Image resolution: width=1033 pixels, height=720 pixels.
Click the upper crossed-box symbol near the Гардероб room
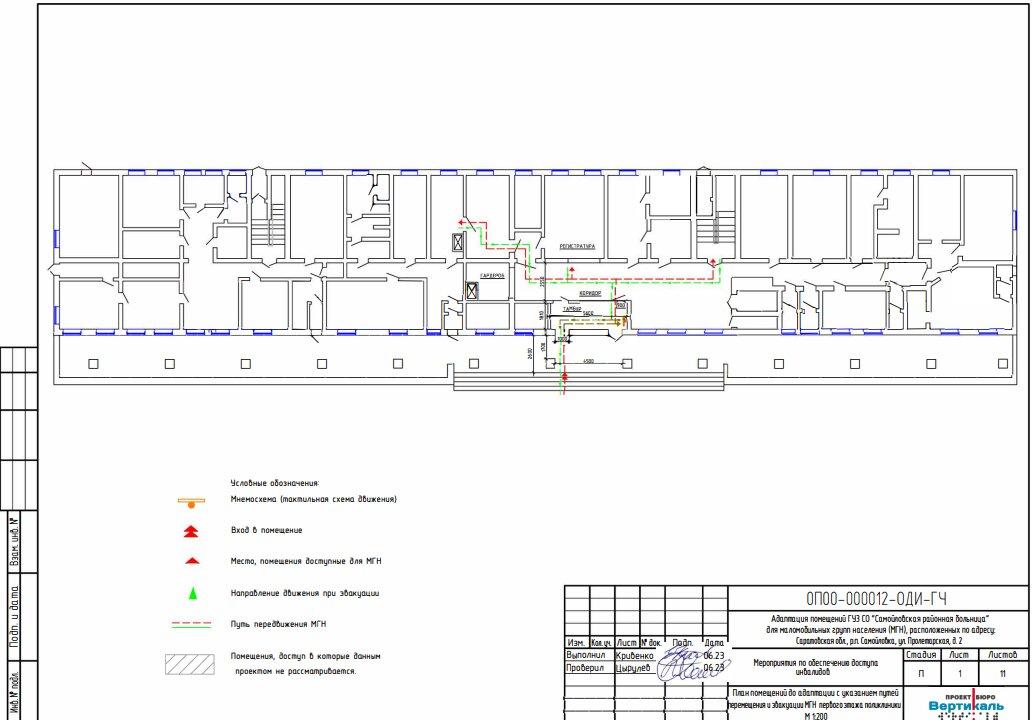pos(458,241)
